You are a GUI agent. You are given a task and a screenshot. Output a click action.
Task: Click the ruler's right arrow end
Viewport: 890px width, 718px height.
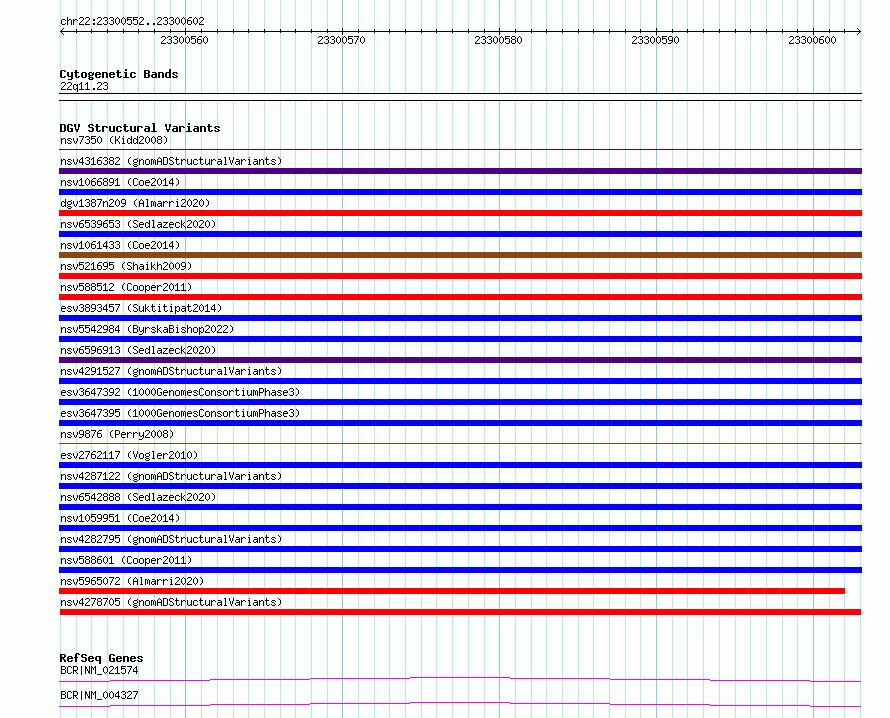coord(858,31)
